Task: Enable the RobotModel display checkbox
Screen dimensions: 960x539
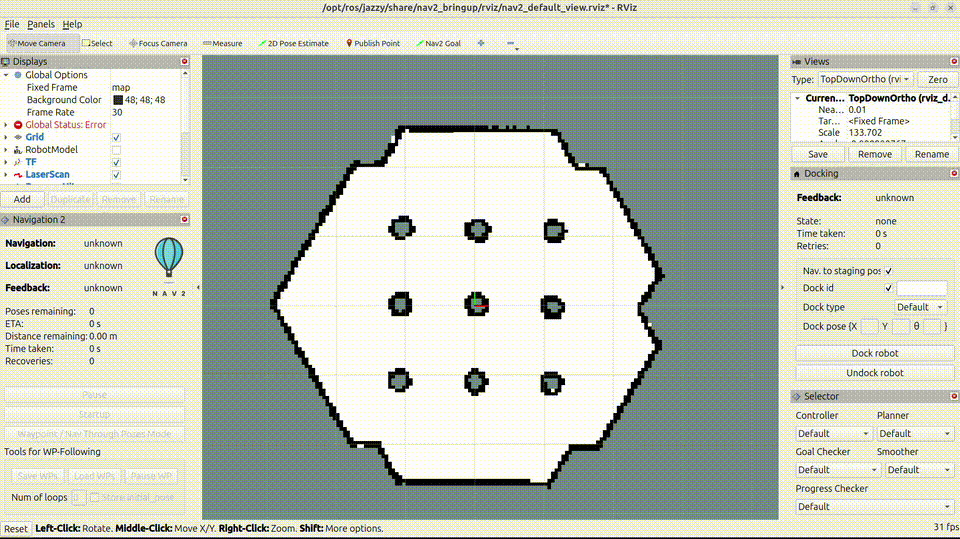Action: coord(117,150)
